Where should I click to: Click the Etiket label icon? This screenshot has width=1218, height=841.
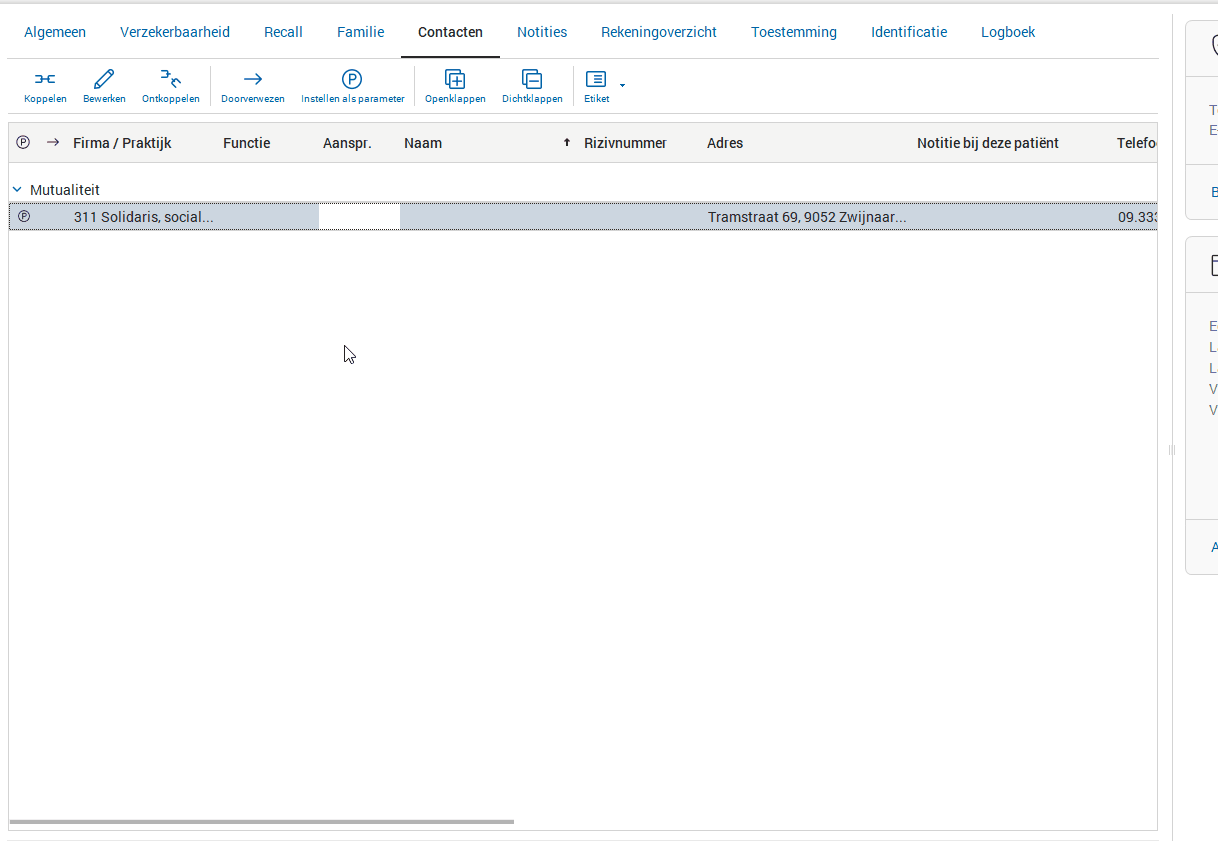click(595, 79)
